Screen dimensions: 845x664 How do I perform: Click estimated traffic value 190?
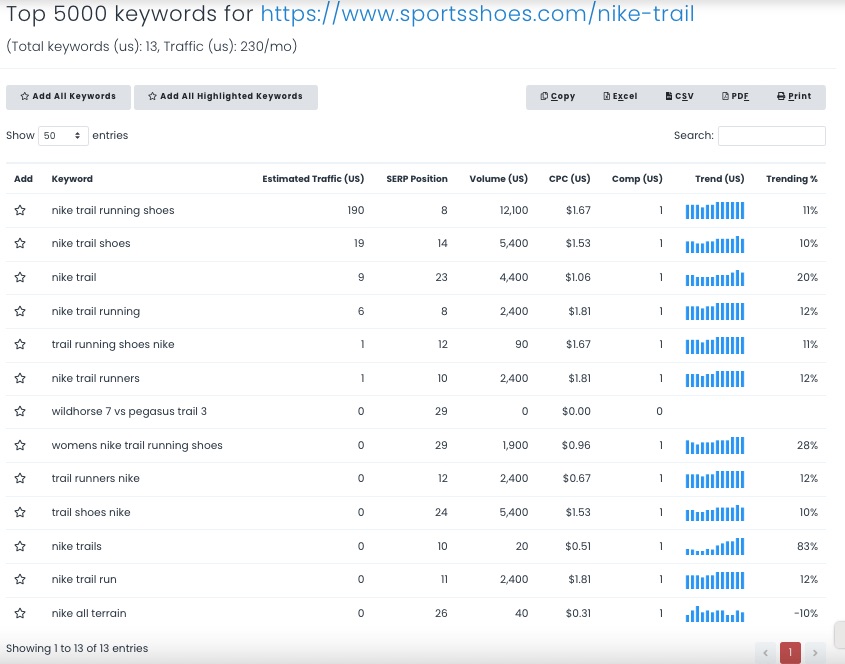(x=356, y=210)
